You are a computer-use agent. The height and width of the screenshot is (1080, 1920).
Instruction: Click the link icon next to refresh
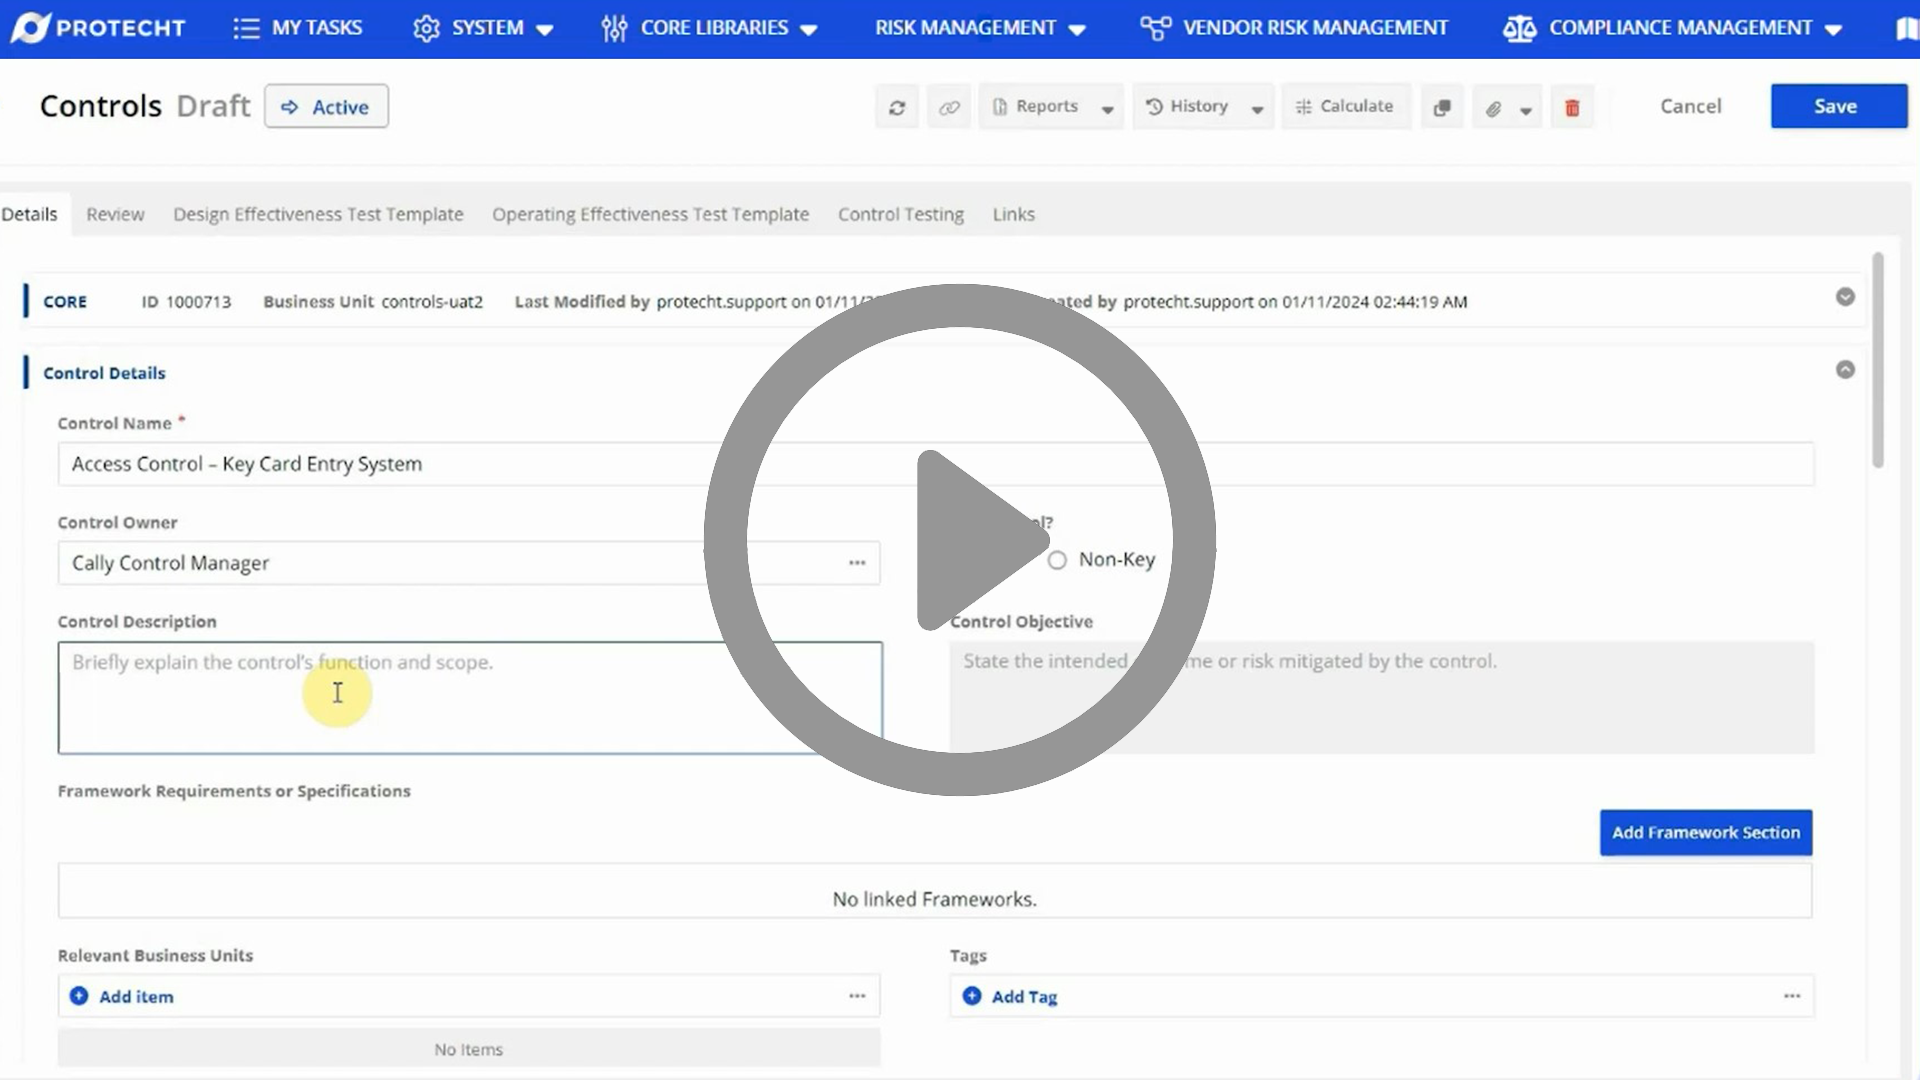tap(948, 106)
